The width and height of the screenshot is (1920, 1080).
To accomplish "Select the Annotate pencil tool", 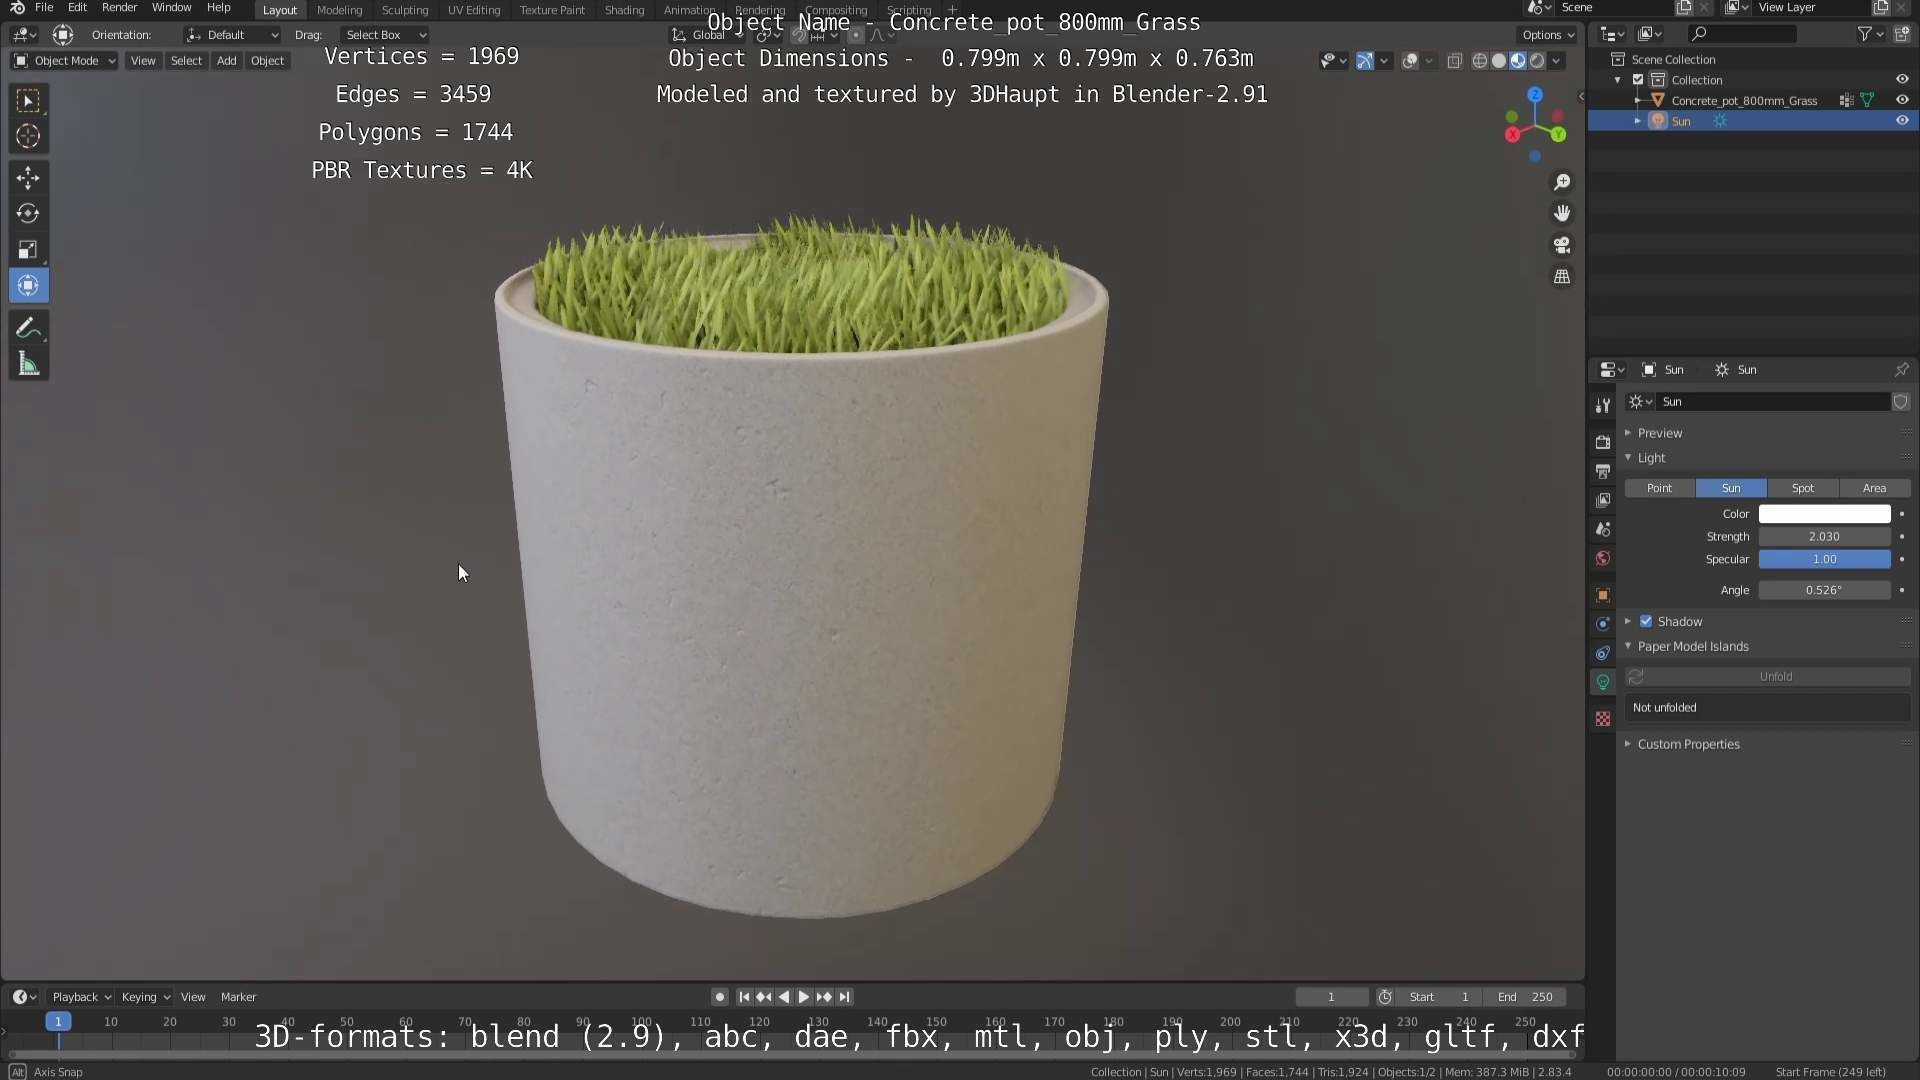I will coord(28,328).
